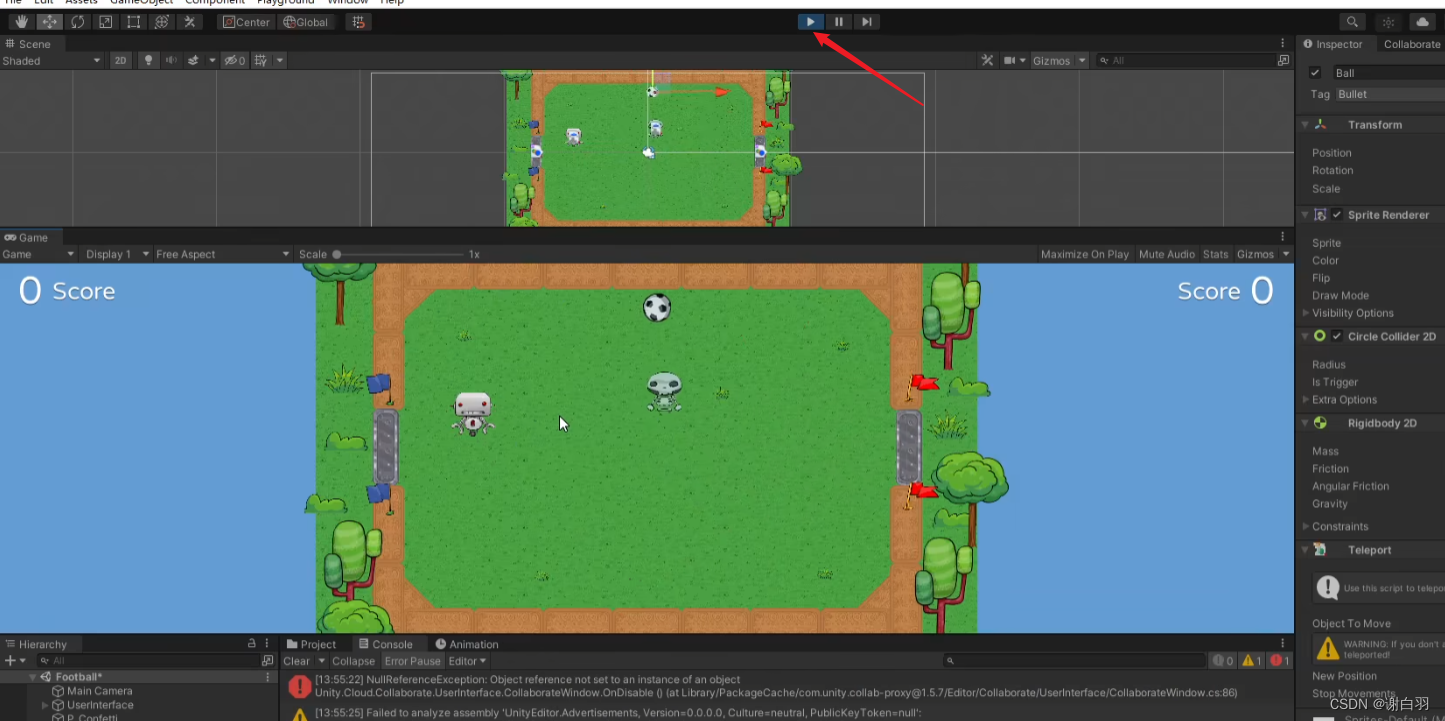Select the Scale tool
This screenshot has height=721, width=1445.
pos(105,22)
